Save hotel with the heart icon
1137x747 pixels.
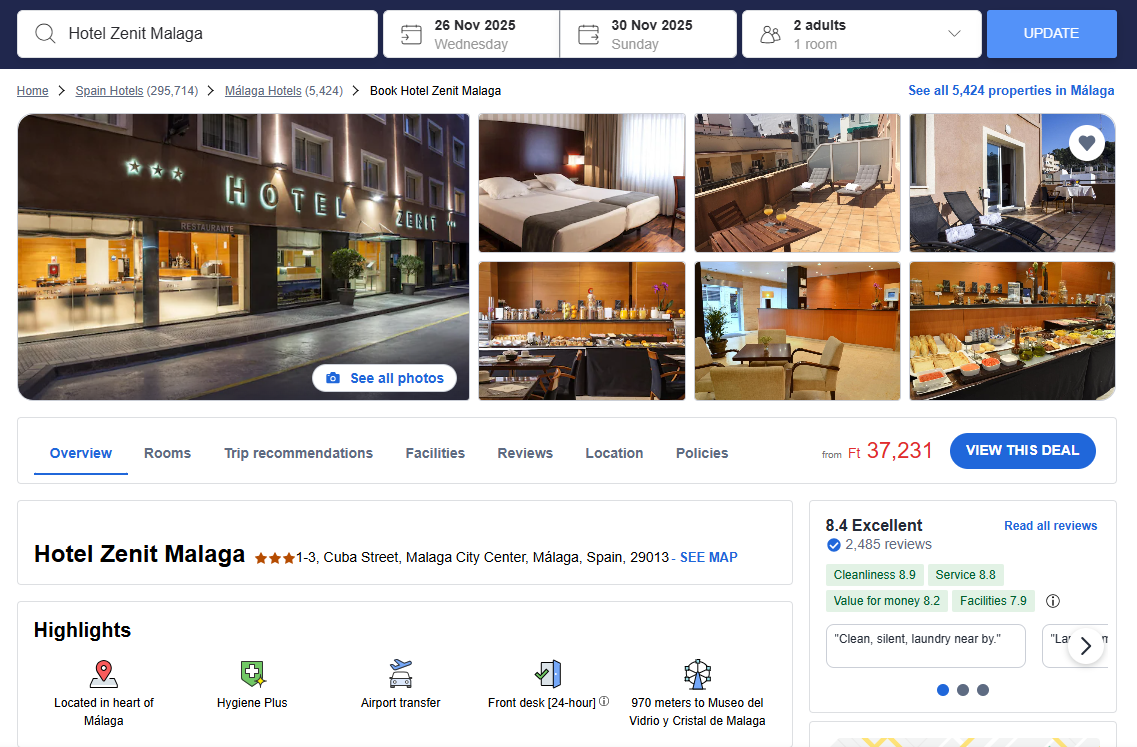click(x=1086, y=143)
